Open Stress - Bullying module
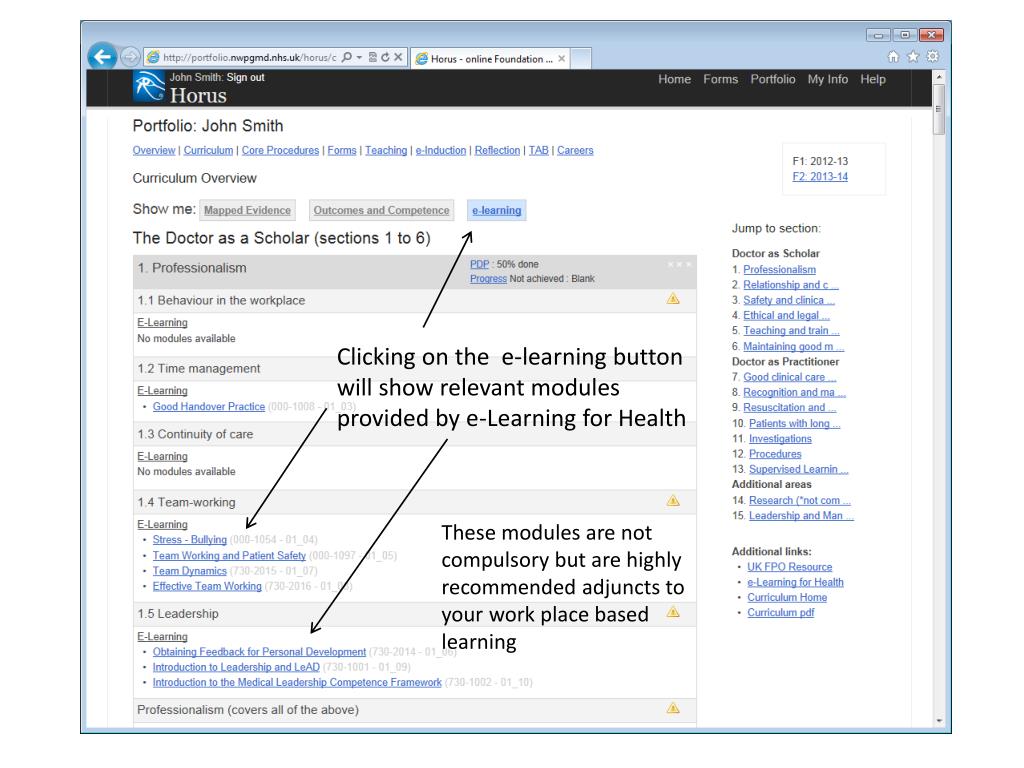Image resolution: width=1024 pixels, height=768 pixels. coord(189,539)
